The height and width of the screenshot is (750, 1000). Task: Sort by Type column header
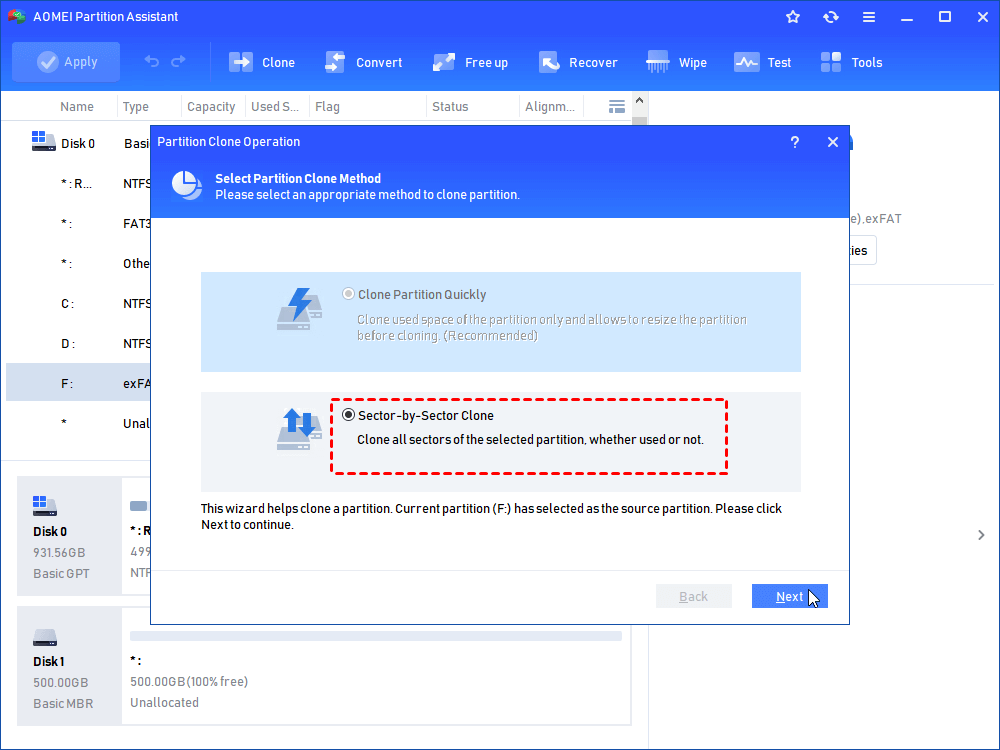coord(135,107)
